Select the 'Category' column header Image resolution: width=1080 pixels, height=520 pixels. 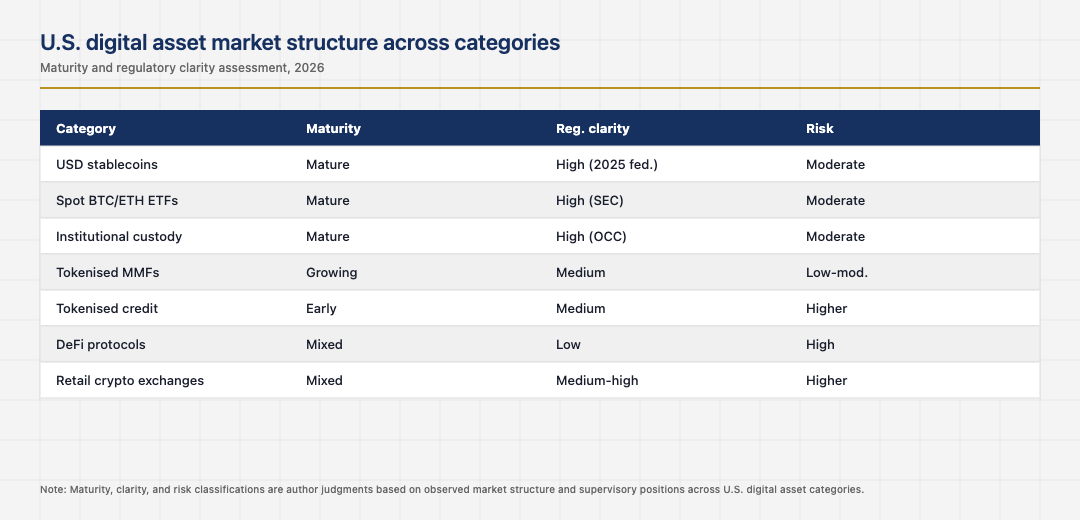(x=85, y=129)
